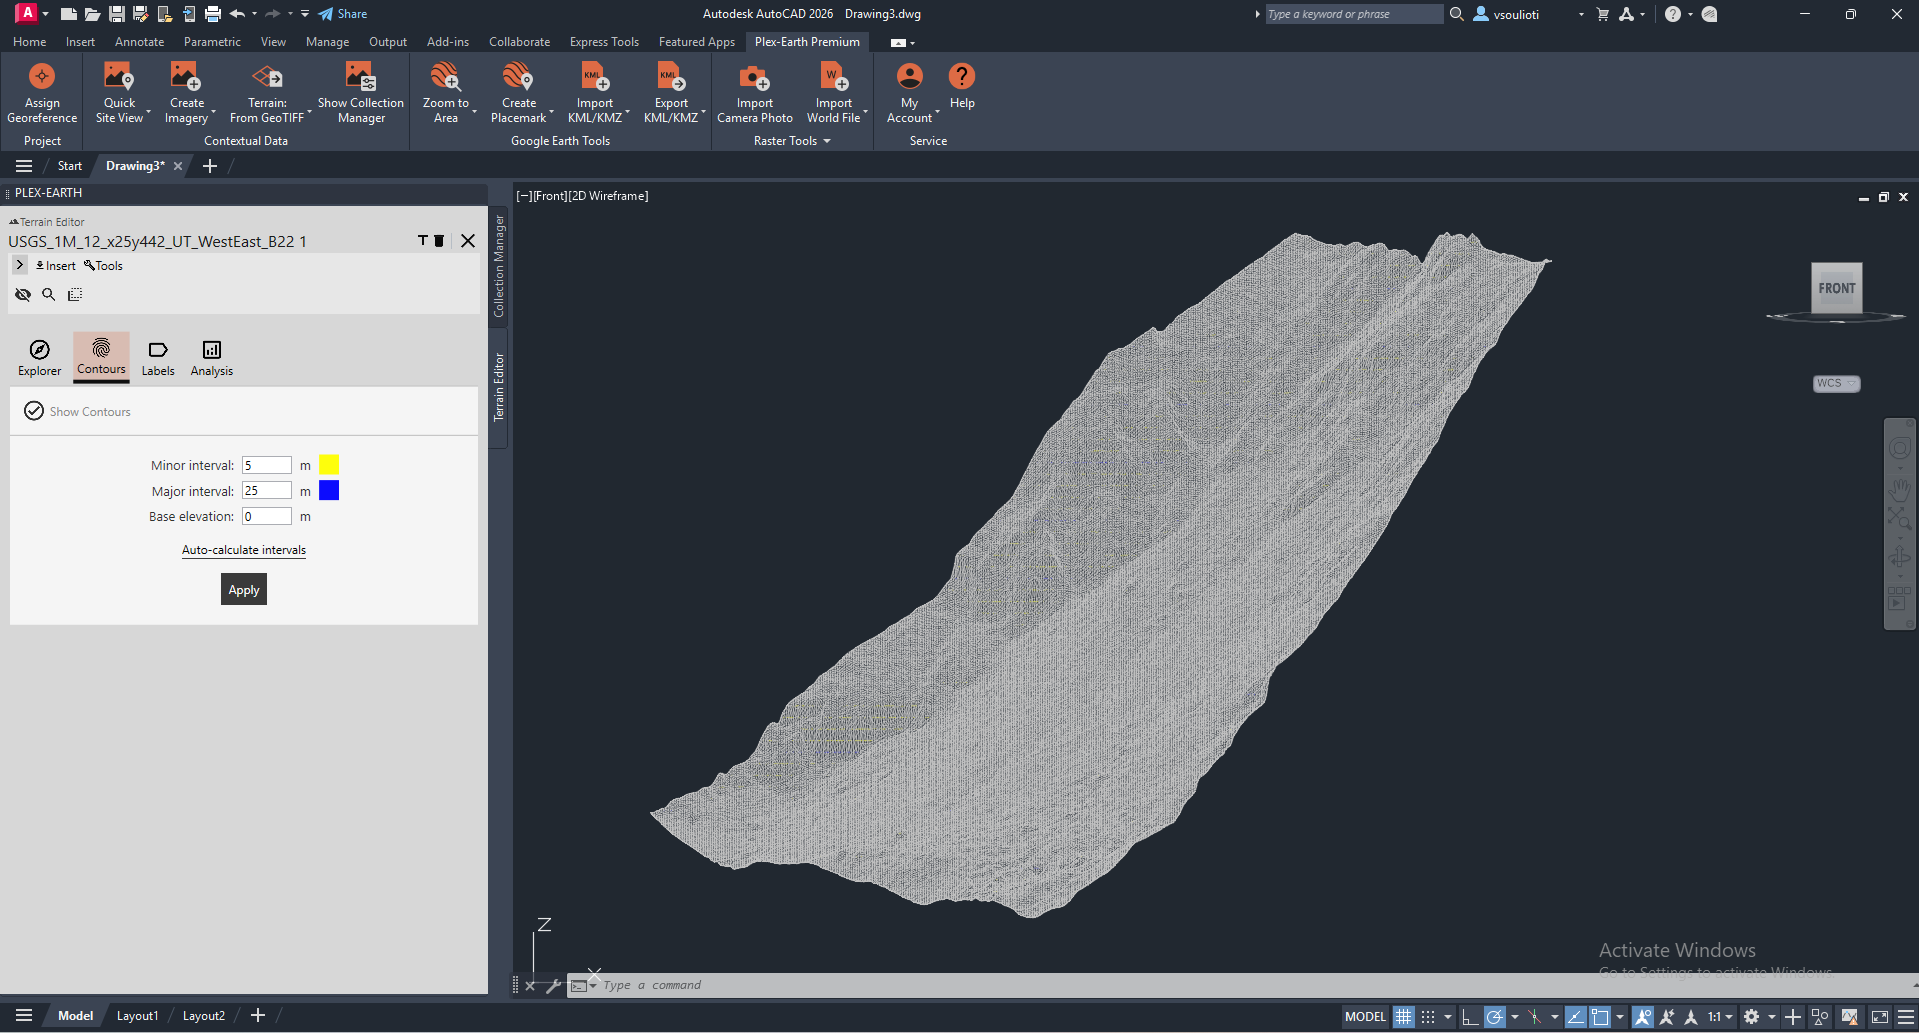Open the Labels section in Terrain Editor

point(158,357)
